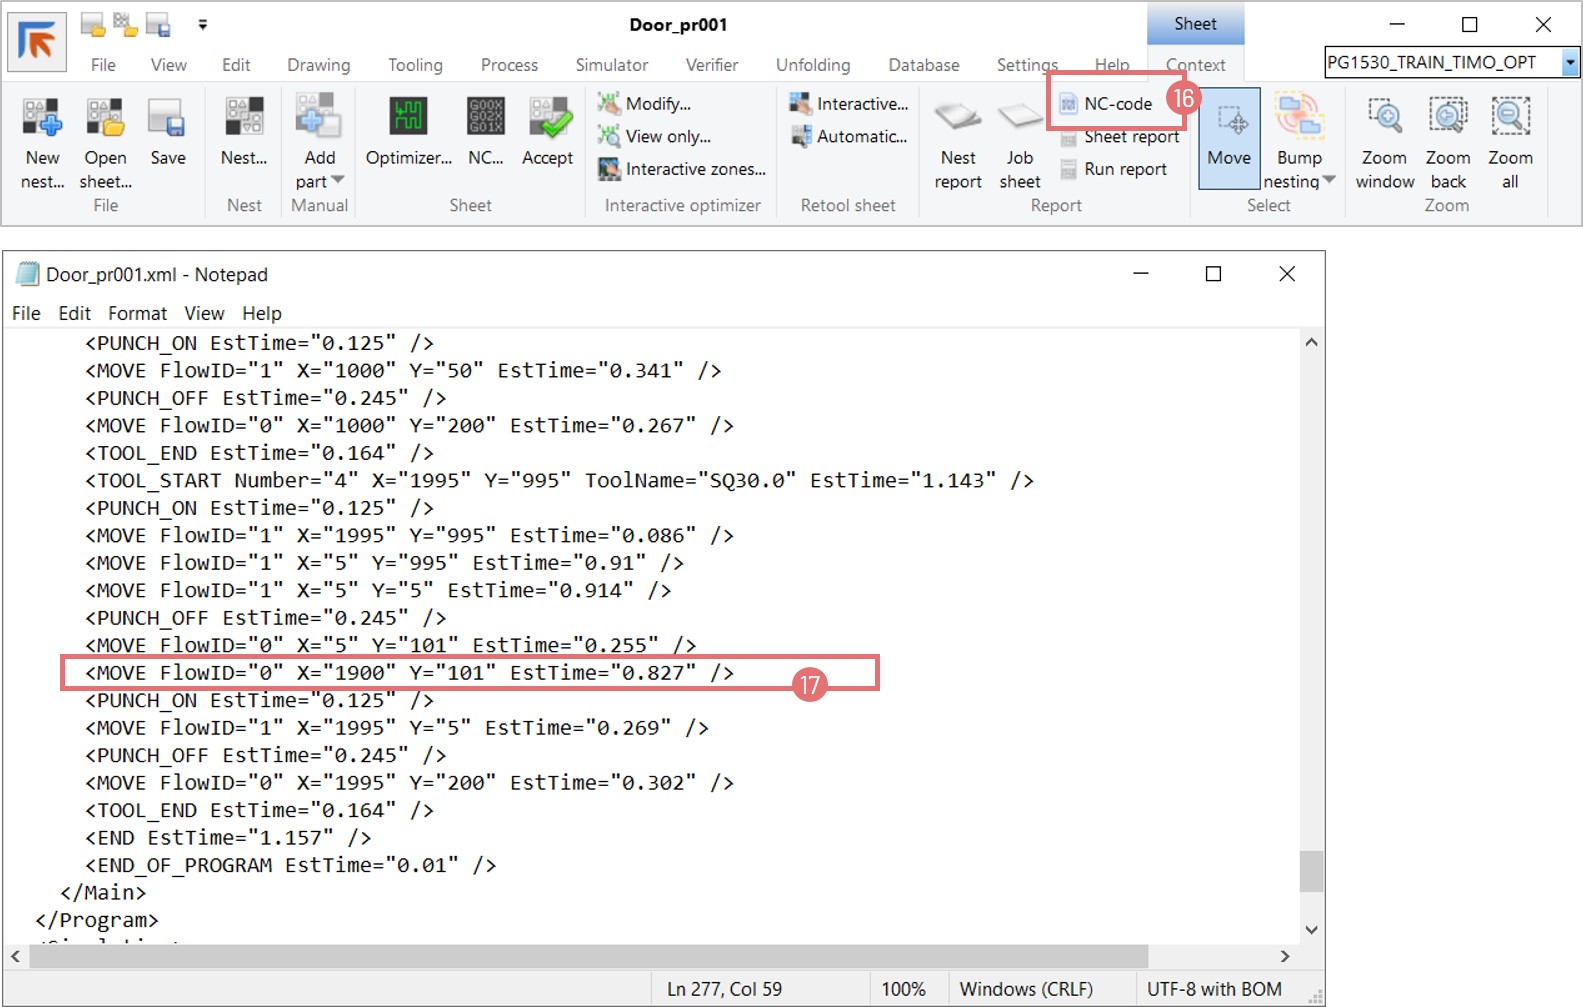1583x1007 pixels.
Task: Click the Accept checkmark icon
Action: click(548, 119)
